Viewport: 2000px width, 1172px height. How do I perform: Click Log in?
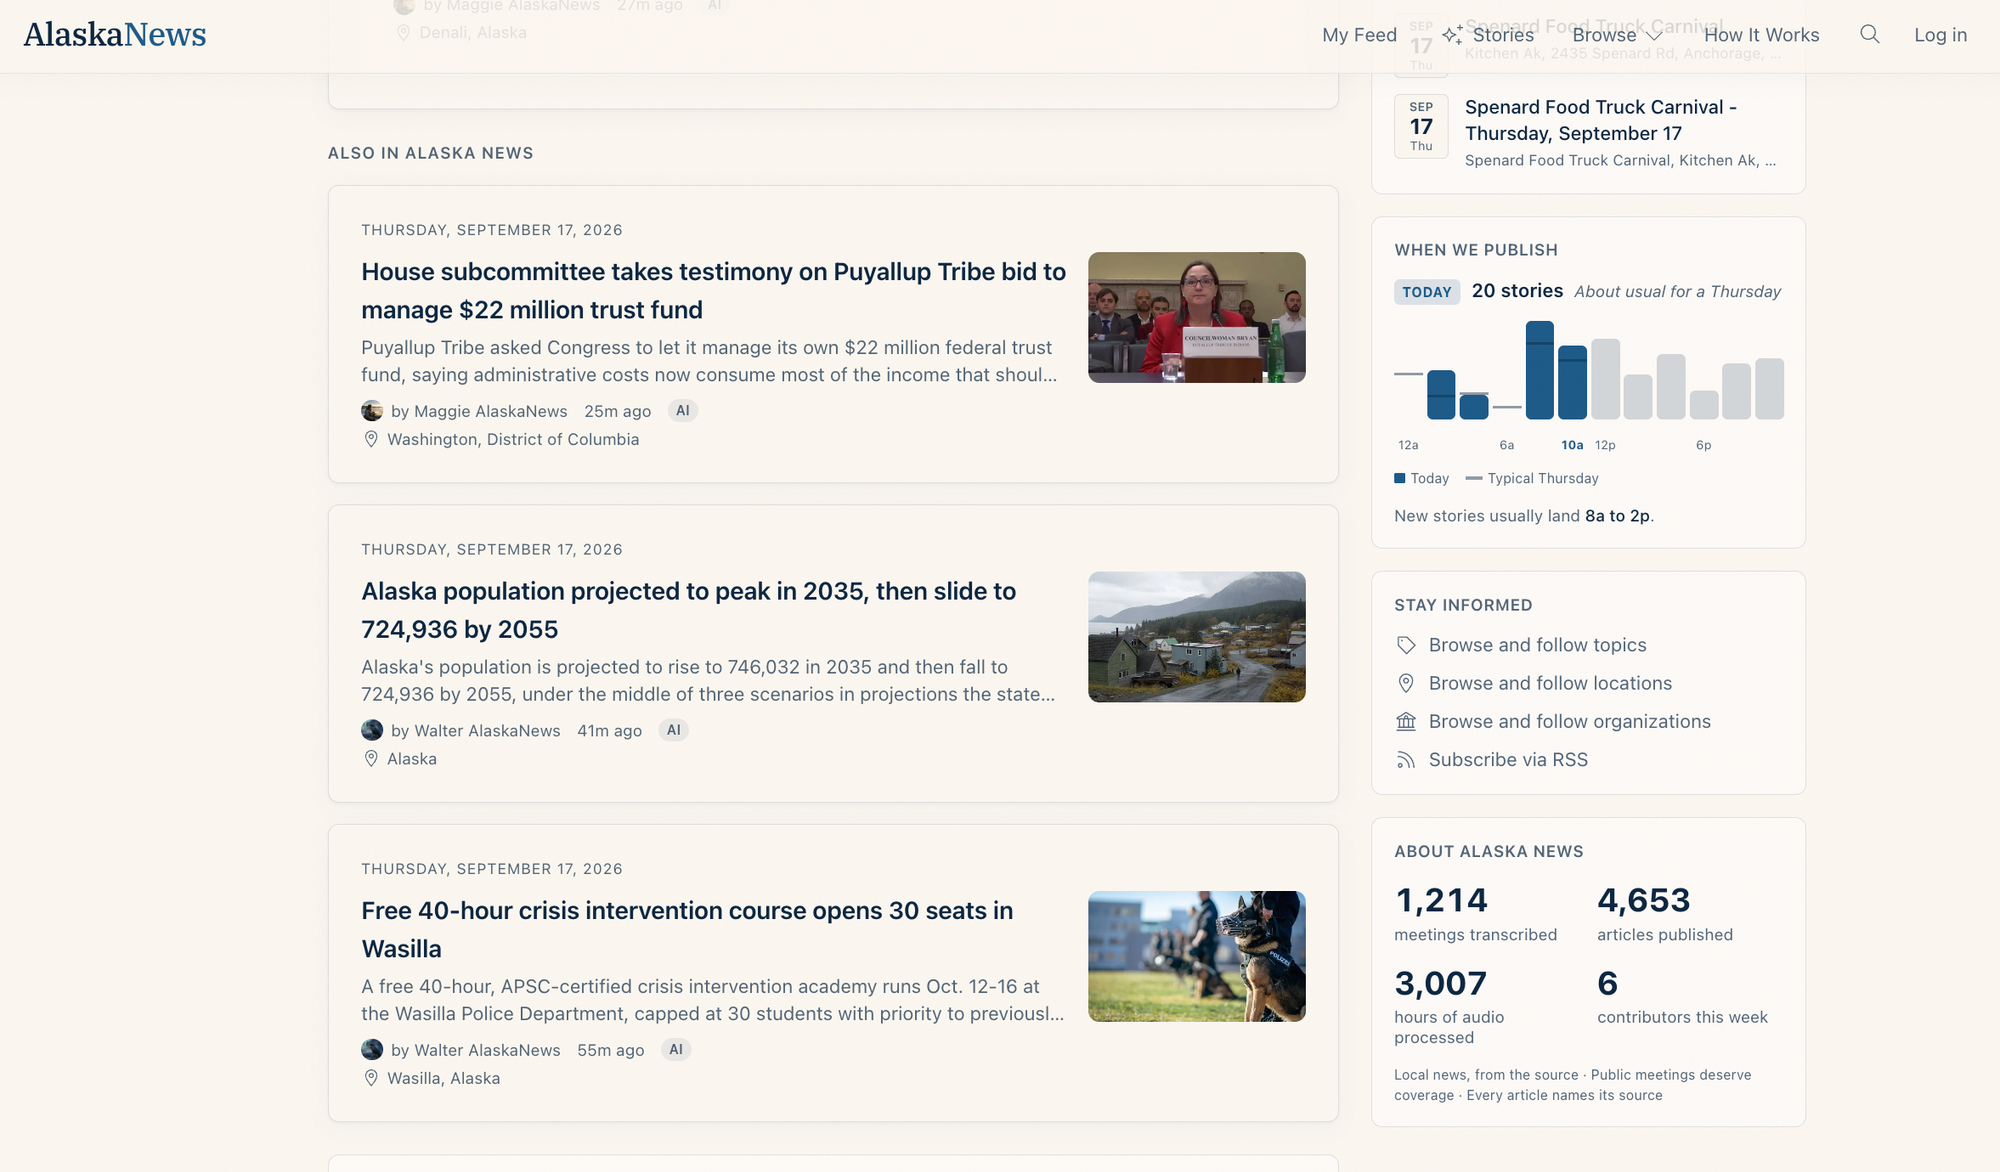pyautogui.click(x=1940, y=35)
